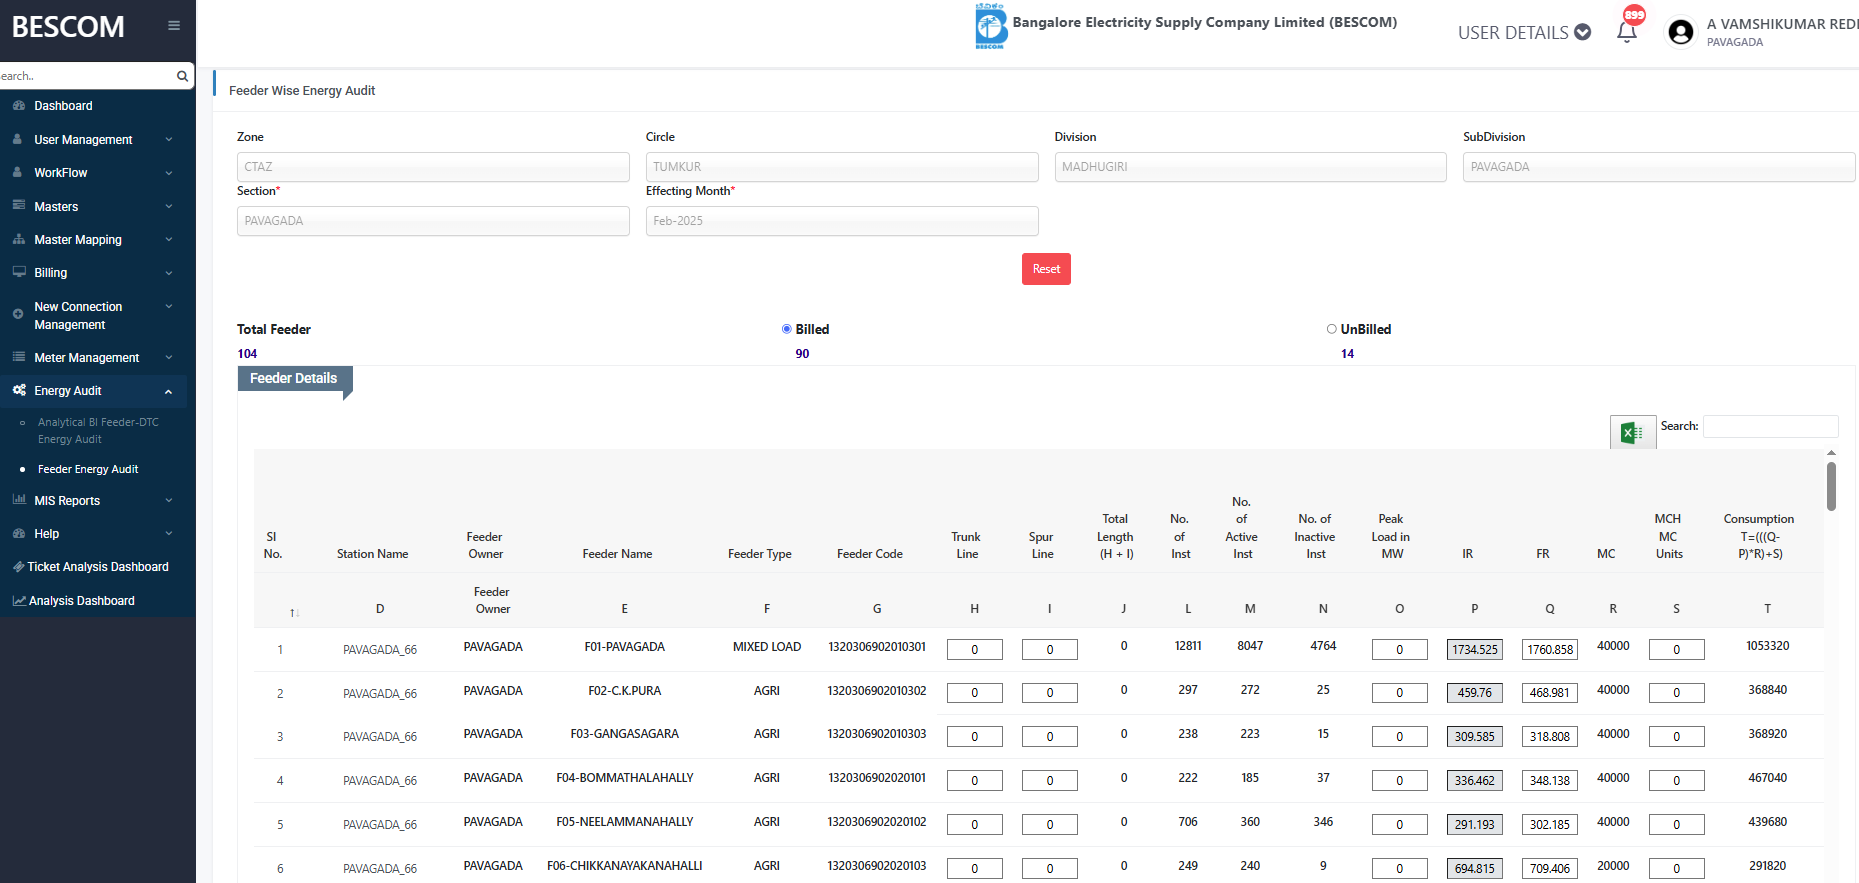The image size is (1859, 883).
Task: Click the Circle TUMKUR field
Action: (842, 167)
